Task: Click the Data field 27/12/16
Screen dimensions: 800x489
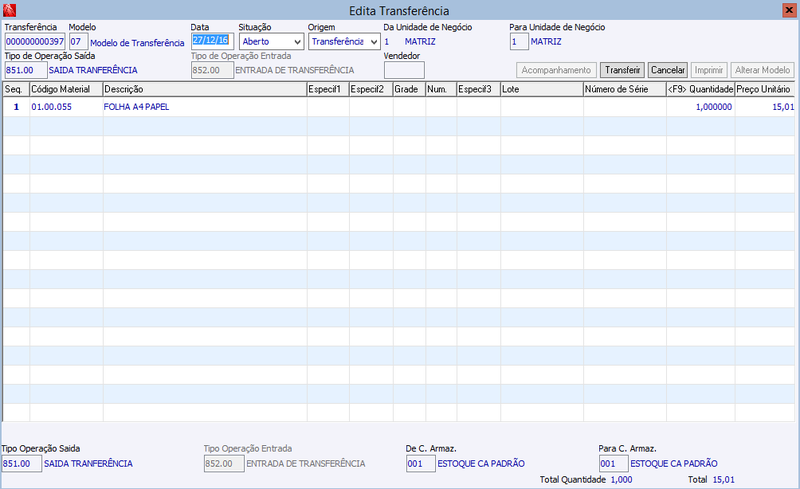Action: click(x=213, y=41)
